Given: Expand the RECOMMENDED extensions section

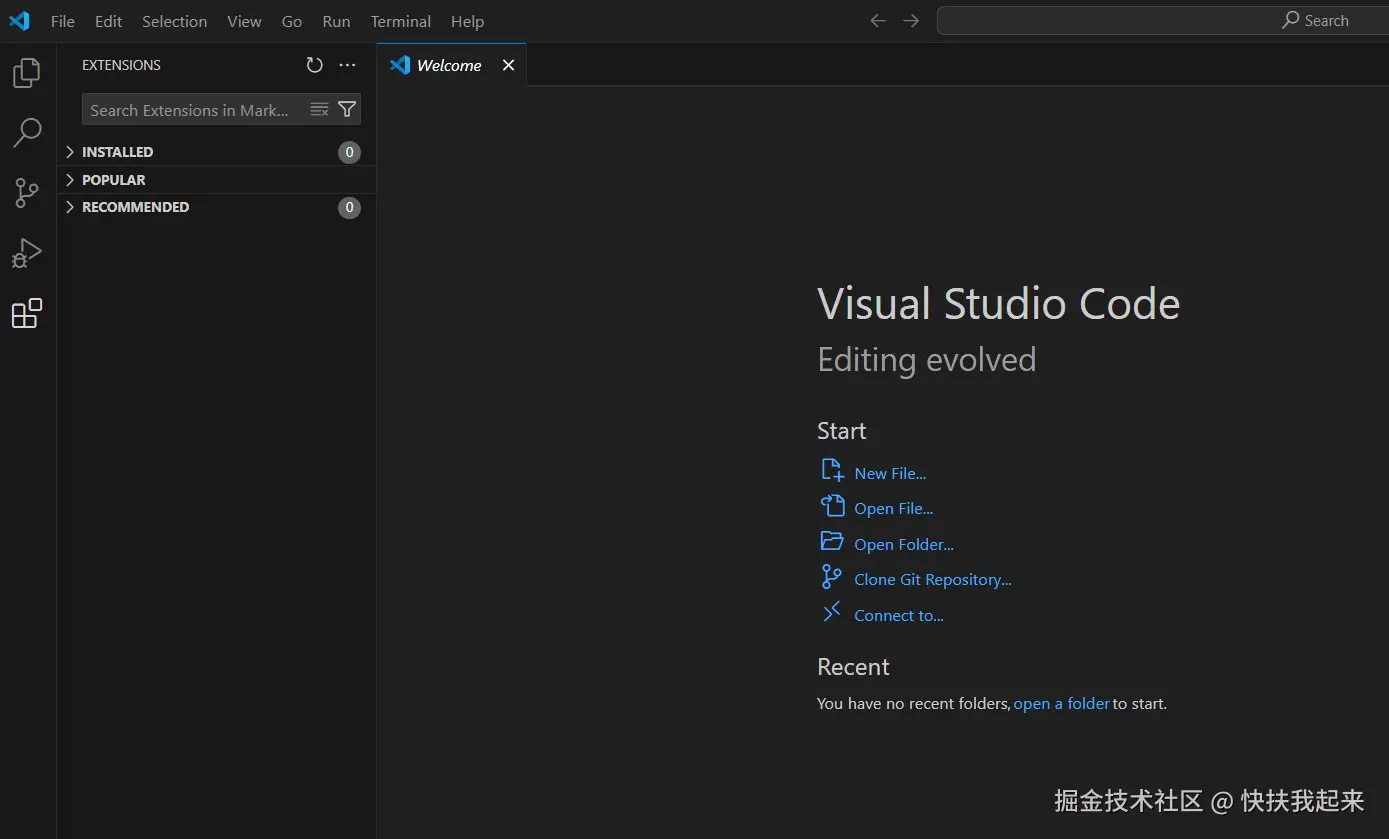Looking at the screenshot, I should [135, 207].
